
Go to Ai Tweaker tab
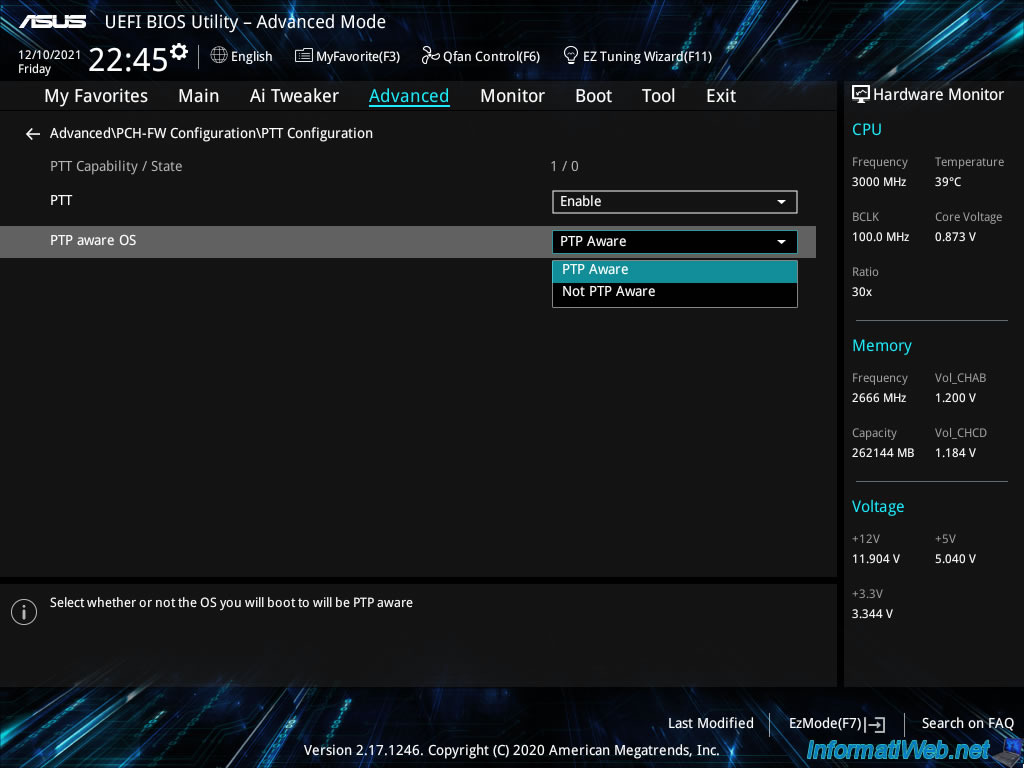coord(294,96)
